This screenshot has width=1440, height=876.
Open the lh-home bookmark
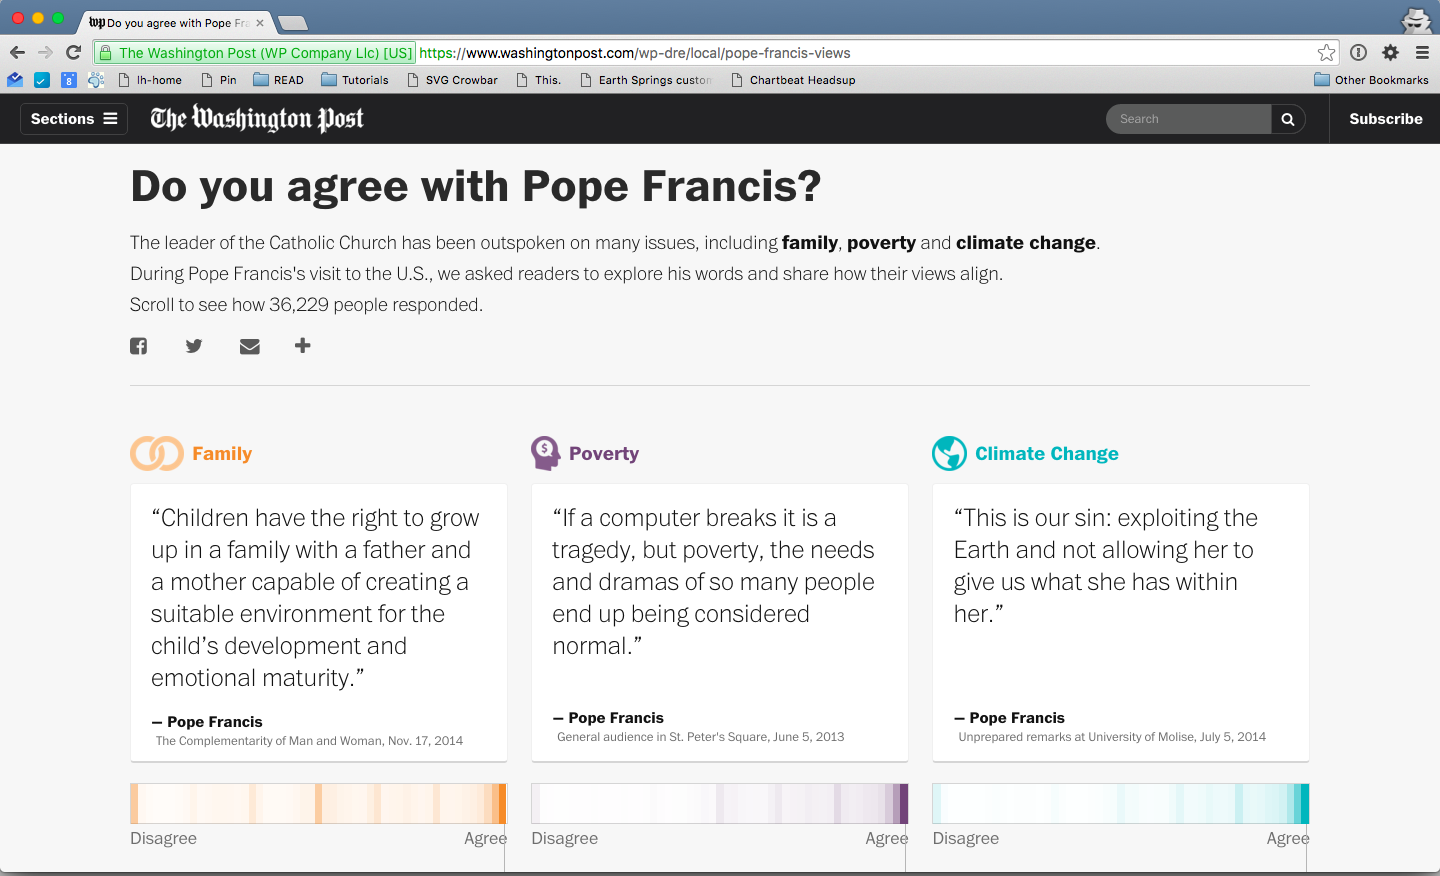[x=150, y=80]
